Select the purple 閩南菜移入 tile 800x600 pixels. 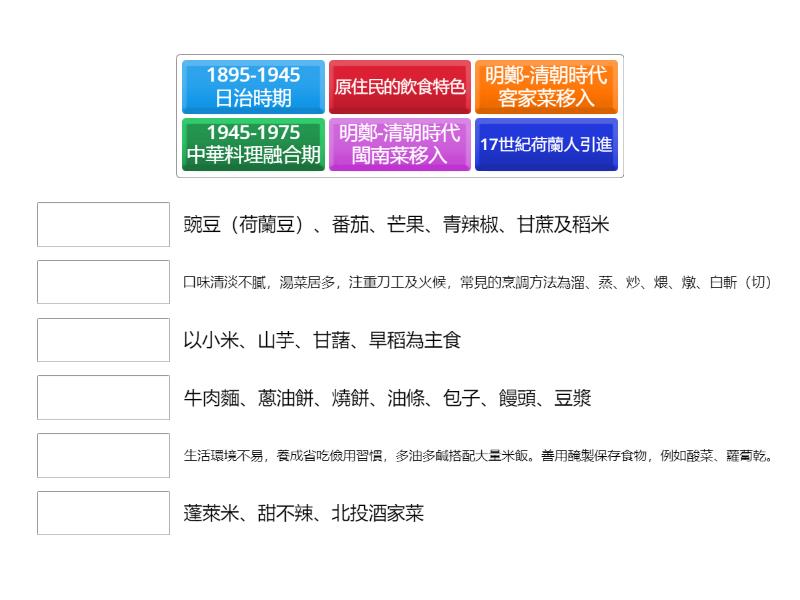[x=400, y=145]
